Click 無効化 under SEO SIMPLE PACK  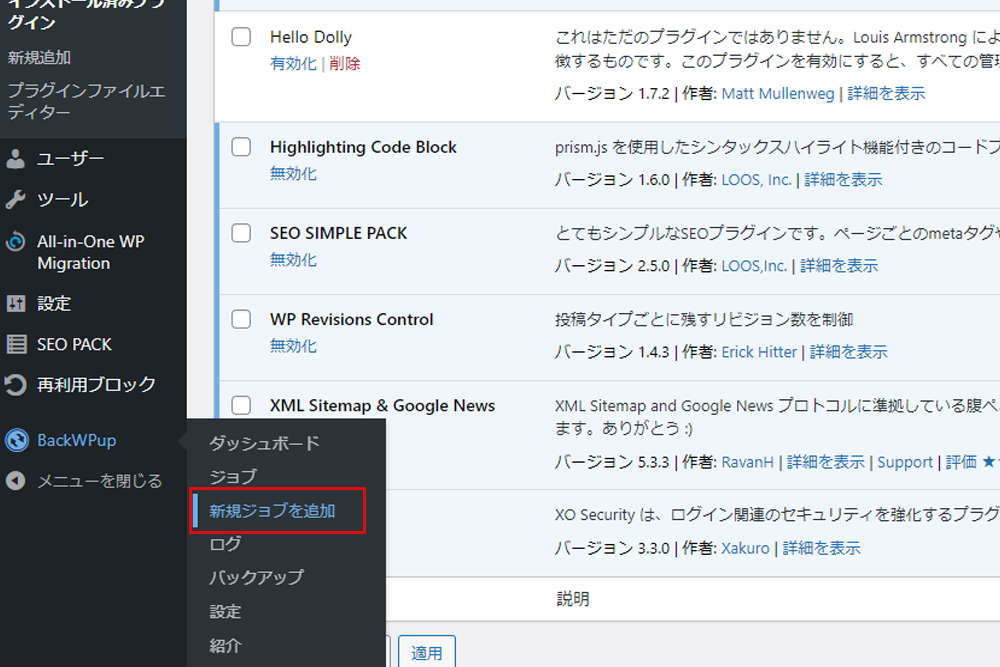pyautogui.click(x=293, y=260)
